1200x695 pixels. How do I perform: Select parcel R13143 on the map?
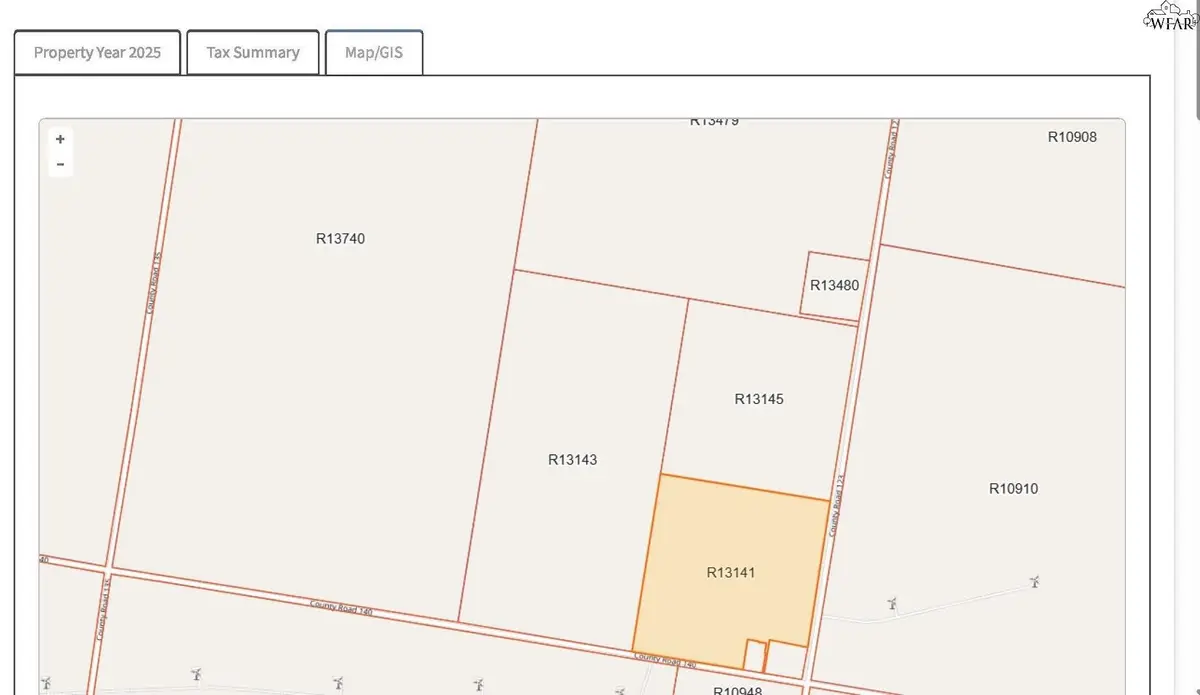572,459
